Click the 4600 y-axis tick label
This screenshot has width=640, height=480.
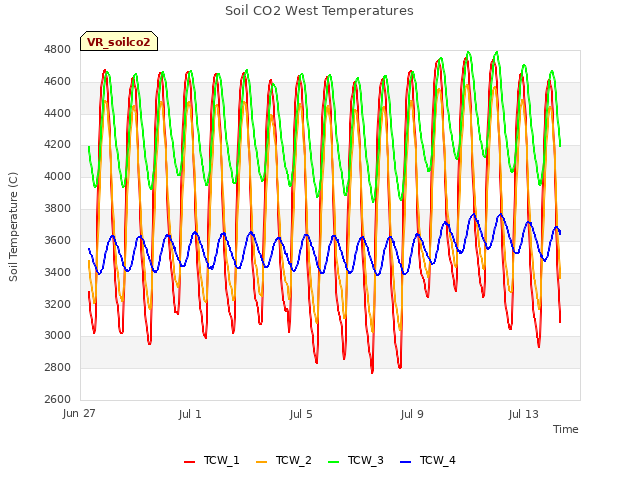coord(58,82)
